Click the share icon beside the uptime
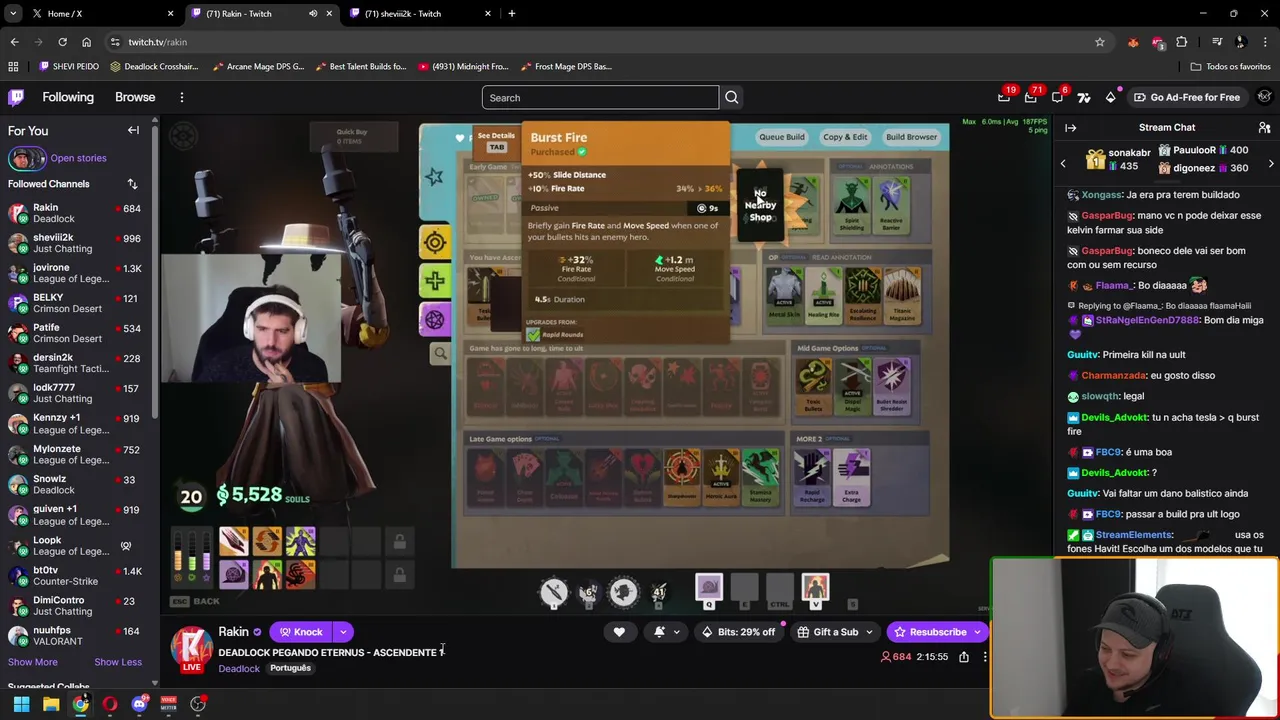Image resolution: width=1280 pixels, height=720 pixels. [964, 657]
